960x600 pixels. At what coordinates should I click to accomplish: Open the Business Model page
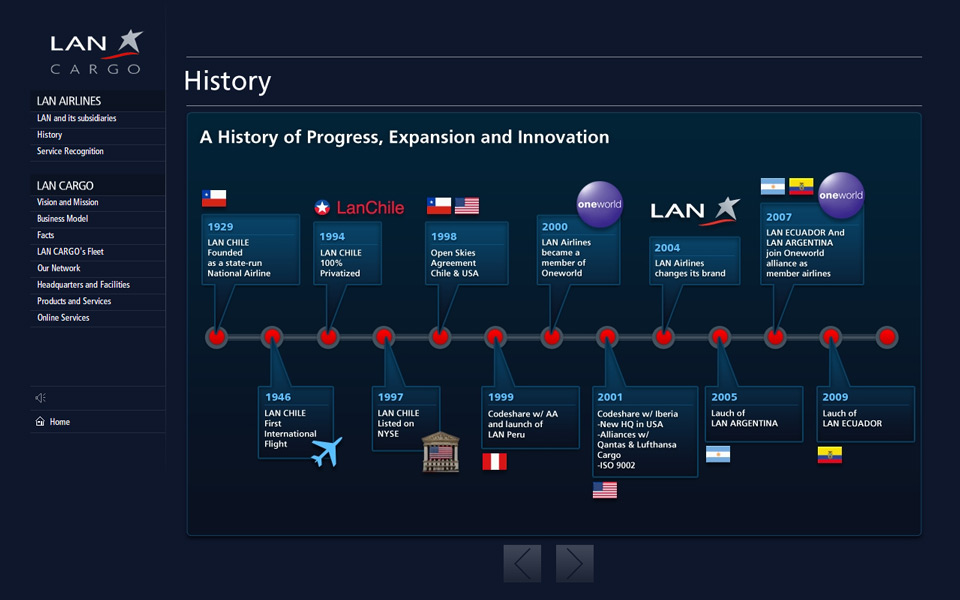(97, 219)
